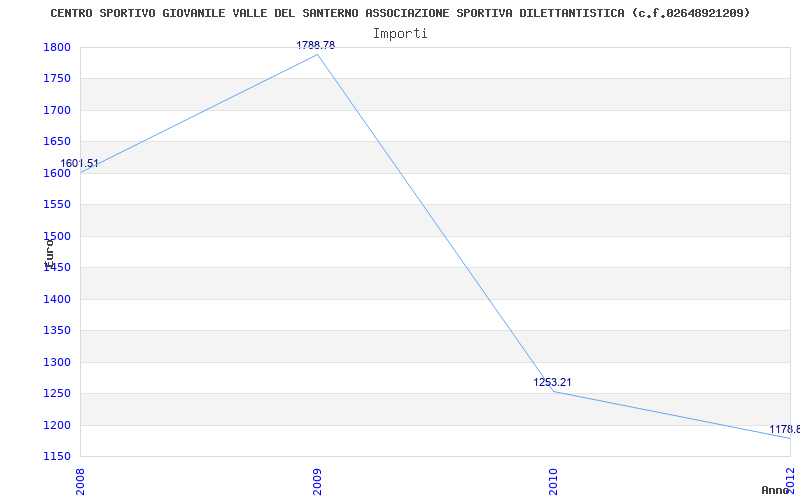Click the line segment between 2010 and 2012
The width and height of the screenshot is (800, 500).
pyautogui.click(x=672, y=414)
